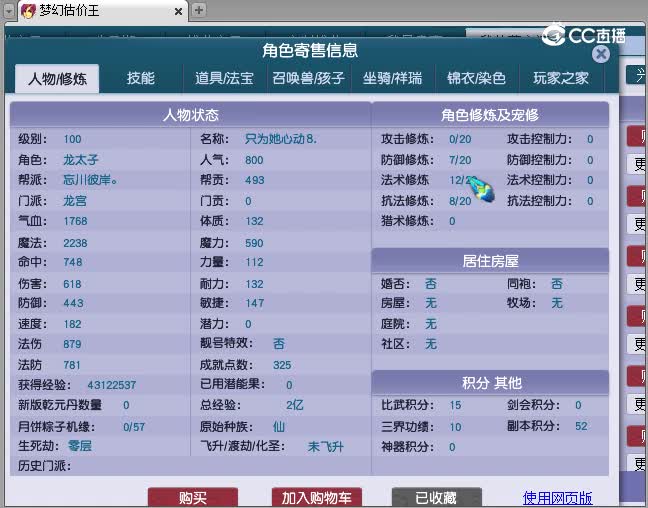
Task: Click the 积分 其他 section header
Action: pos(490,383)
